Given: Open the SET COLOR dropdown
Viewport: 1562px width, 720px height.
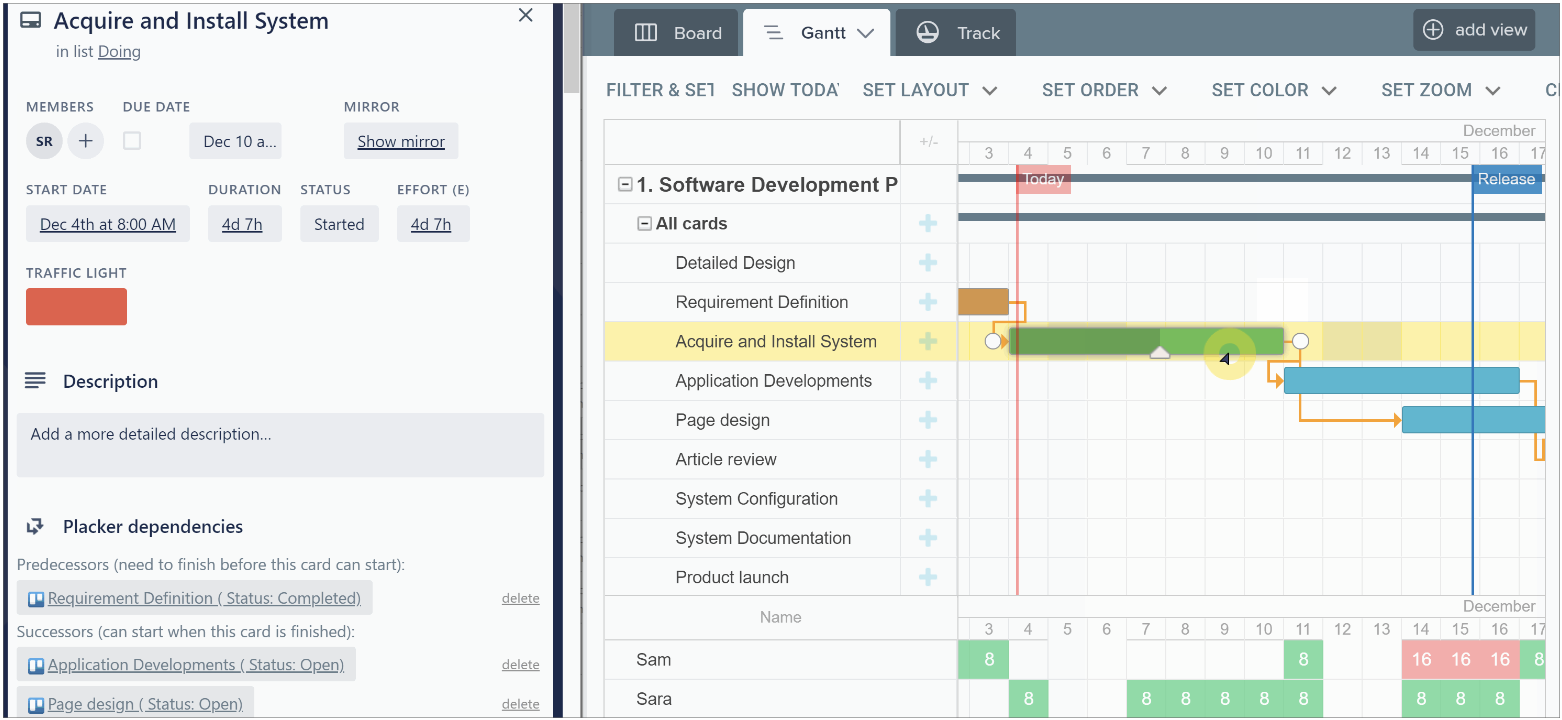Looking at the screenshot, I should tap(1274, 90).
